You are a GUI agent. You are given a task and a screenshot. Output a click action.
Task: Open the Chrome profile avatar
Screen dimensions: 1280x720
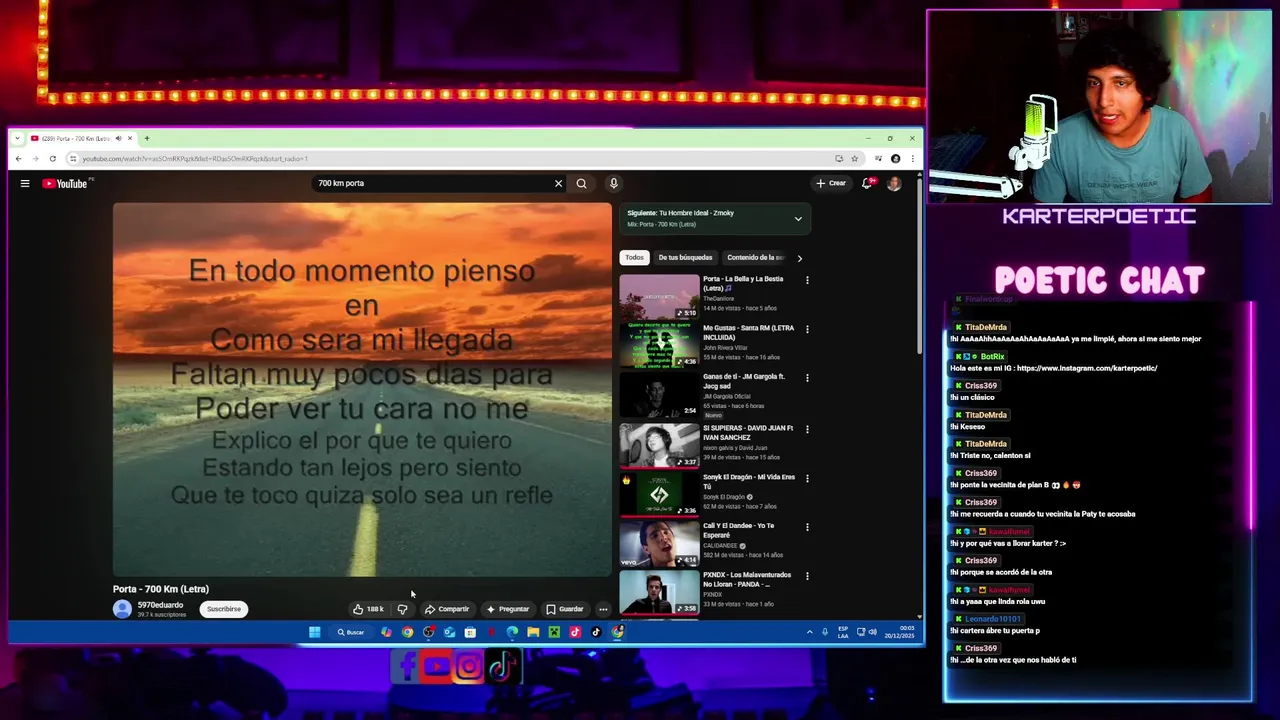[x=895, y=159]
